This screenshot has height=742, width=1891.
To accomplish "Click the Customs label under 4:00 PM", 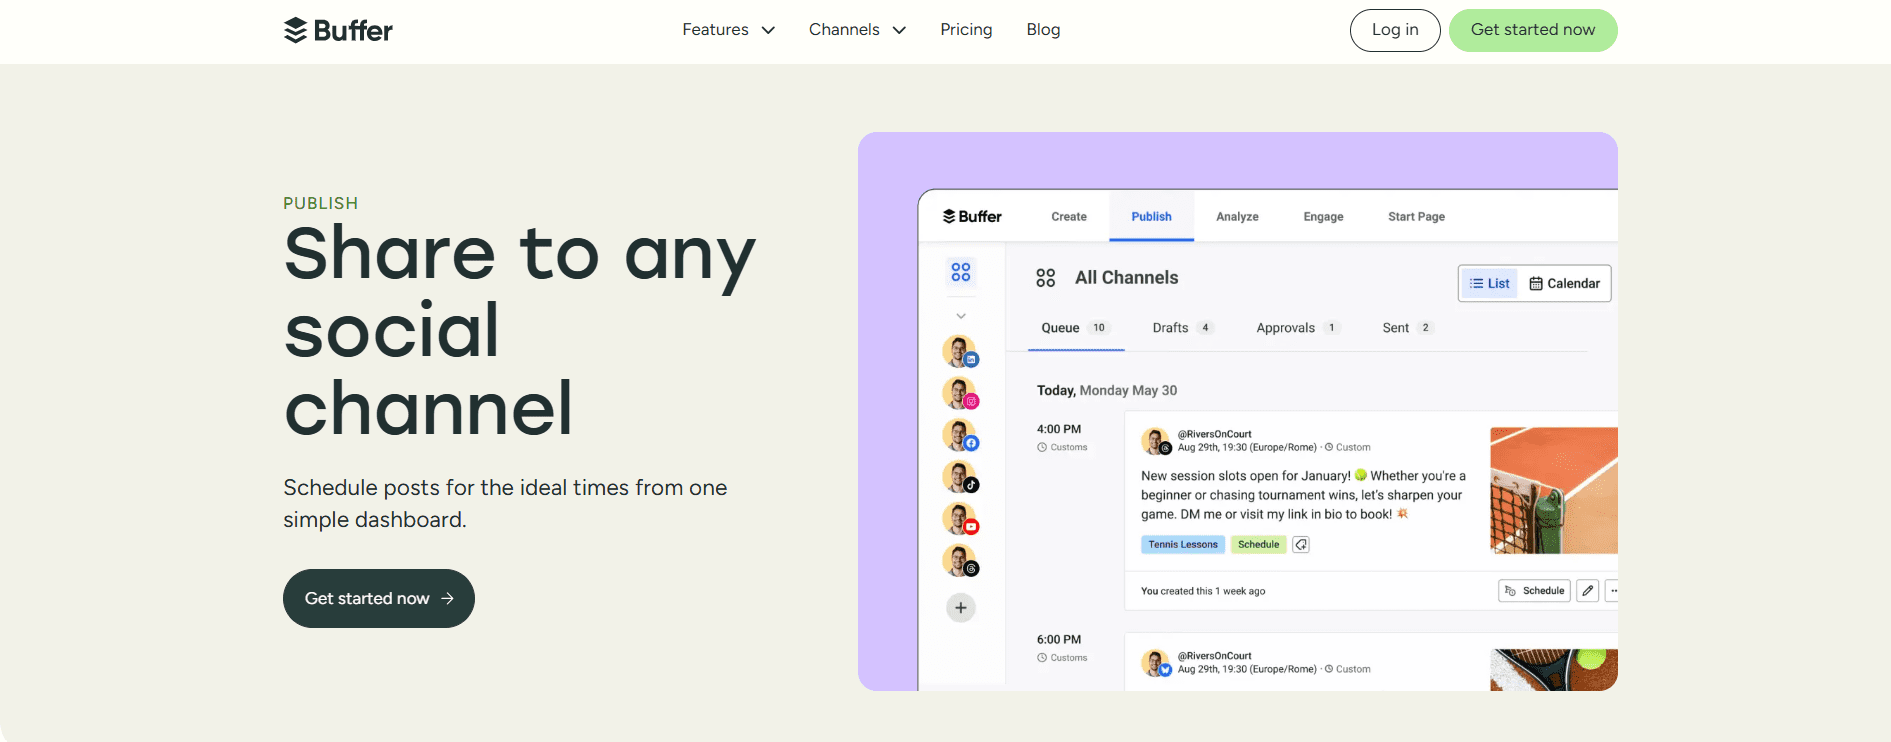I will [1062, 447].
